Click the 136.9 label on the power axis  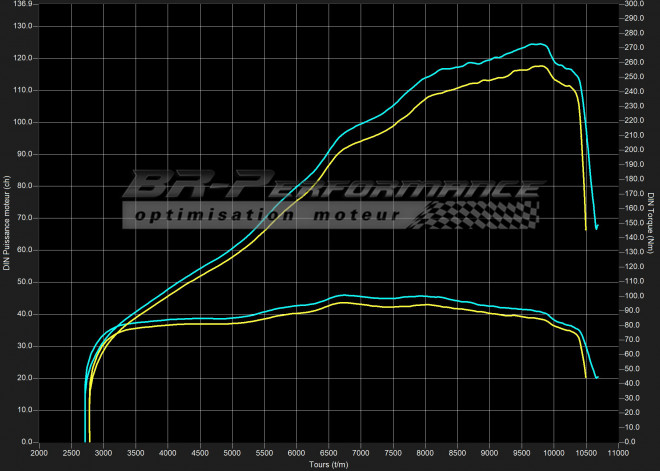click(x=22, y=4)
